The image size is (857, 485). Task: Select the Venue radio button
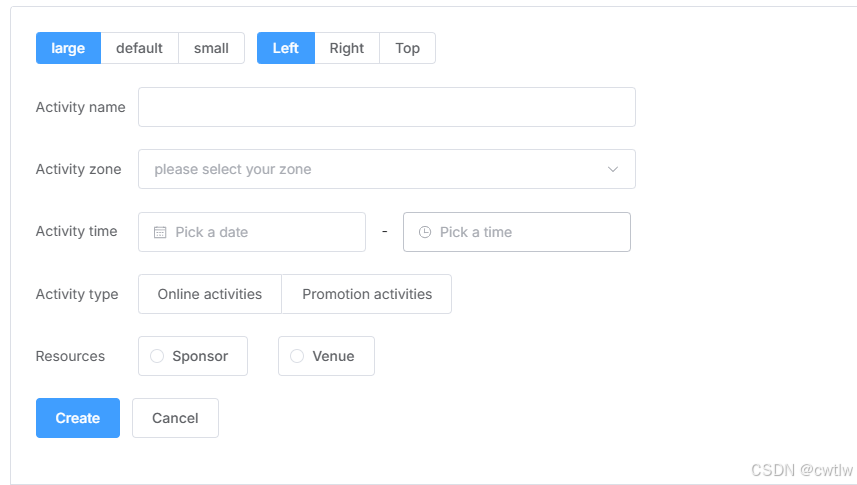326,356
